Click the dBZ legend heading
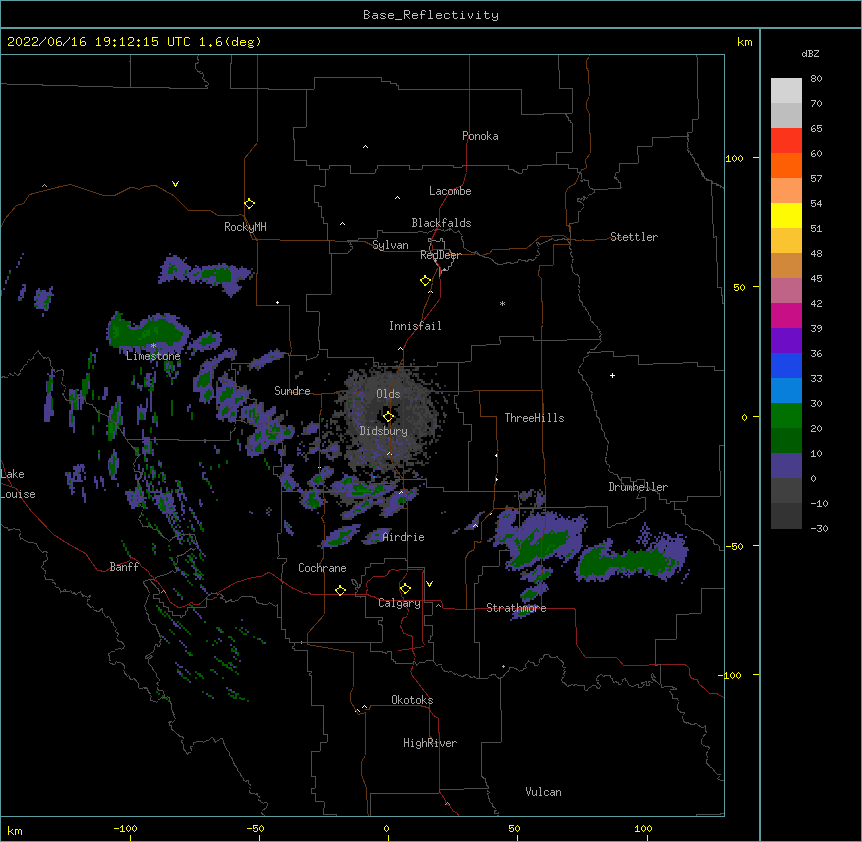This screenshot has width=862, height=842. pos(810,54)
